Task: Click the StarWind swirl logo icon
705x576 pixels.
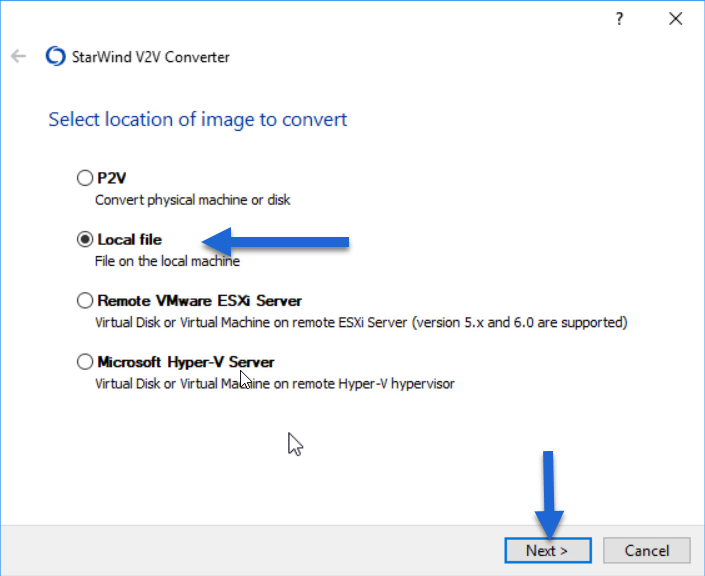Action: pos(56,56)
